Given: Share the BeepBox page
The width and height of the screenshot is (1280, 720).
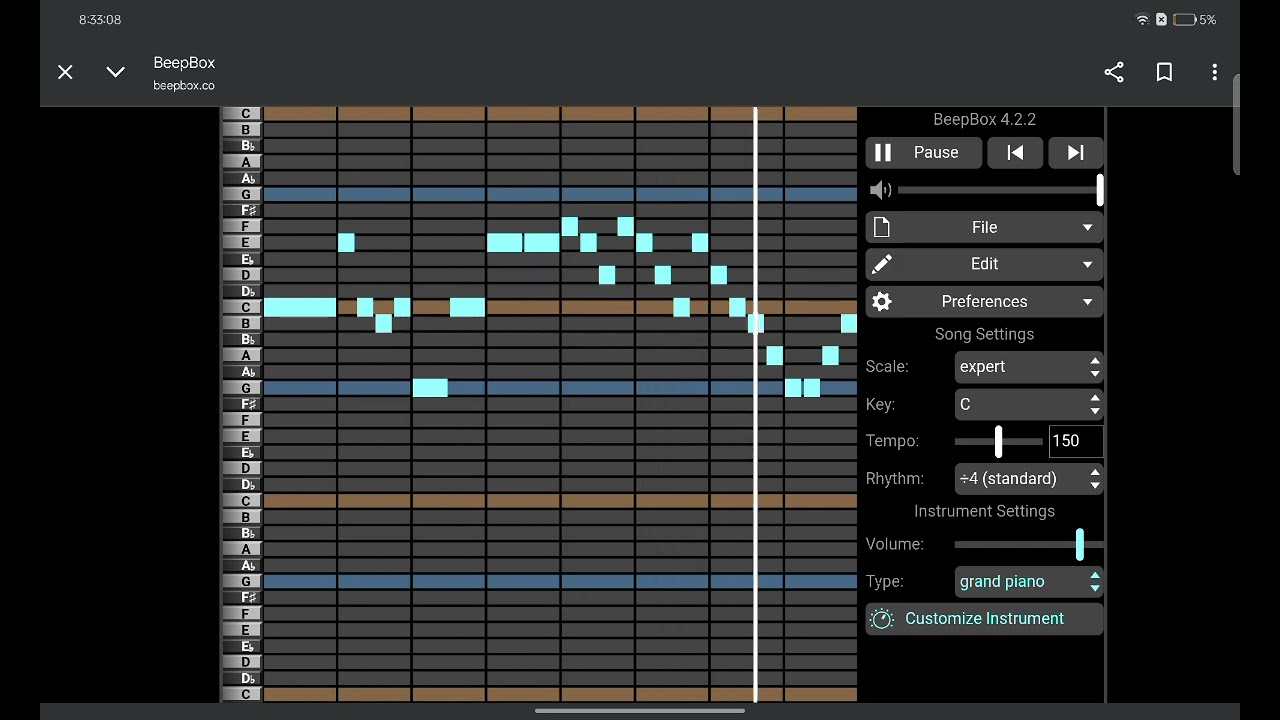Looking at the screenshot, I should click(x=1114, y=72).
